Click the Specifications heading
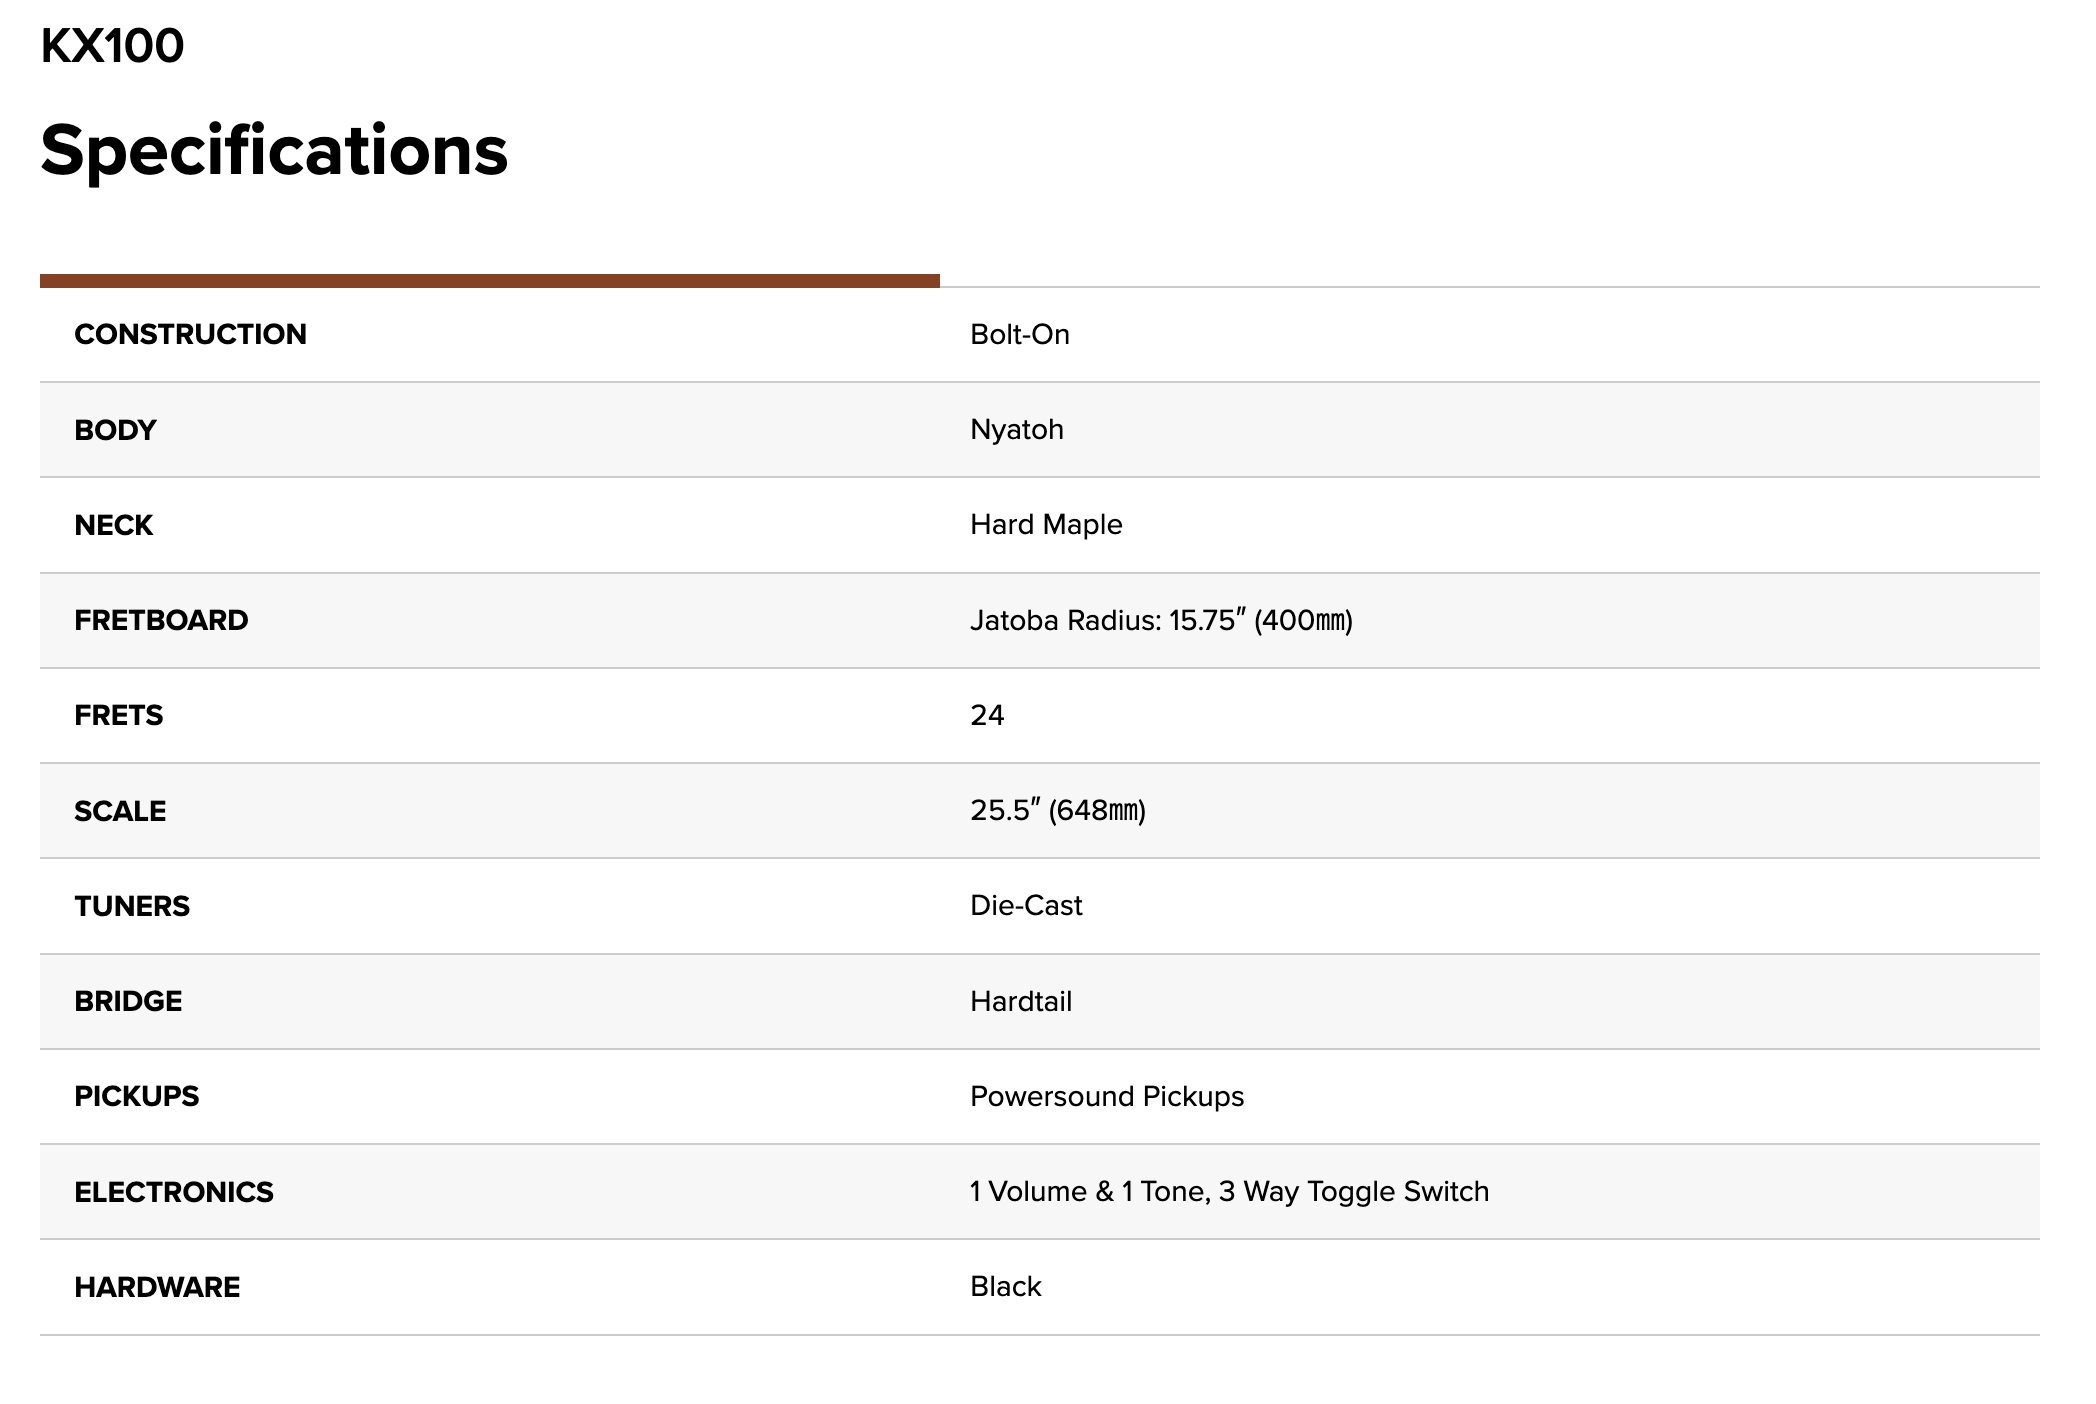2096x1404 pixels. click(x=274, y=151)
